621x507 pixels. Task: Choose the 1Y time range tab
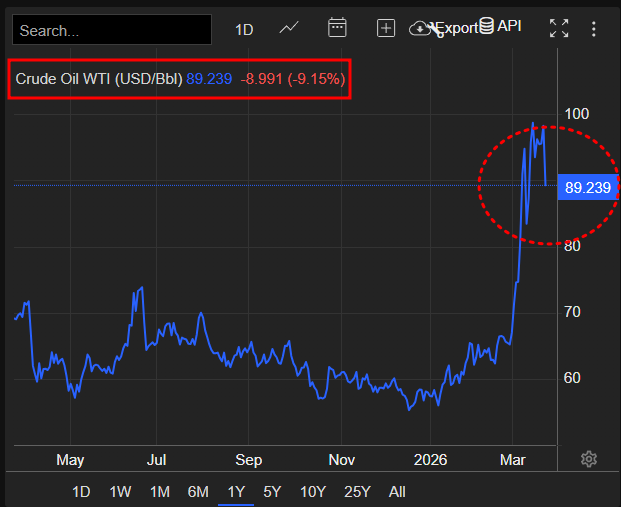[236, 492]
